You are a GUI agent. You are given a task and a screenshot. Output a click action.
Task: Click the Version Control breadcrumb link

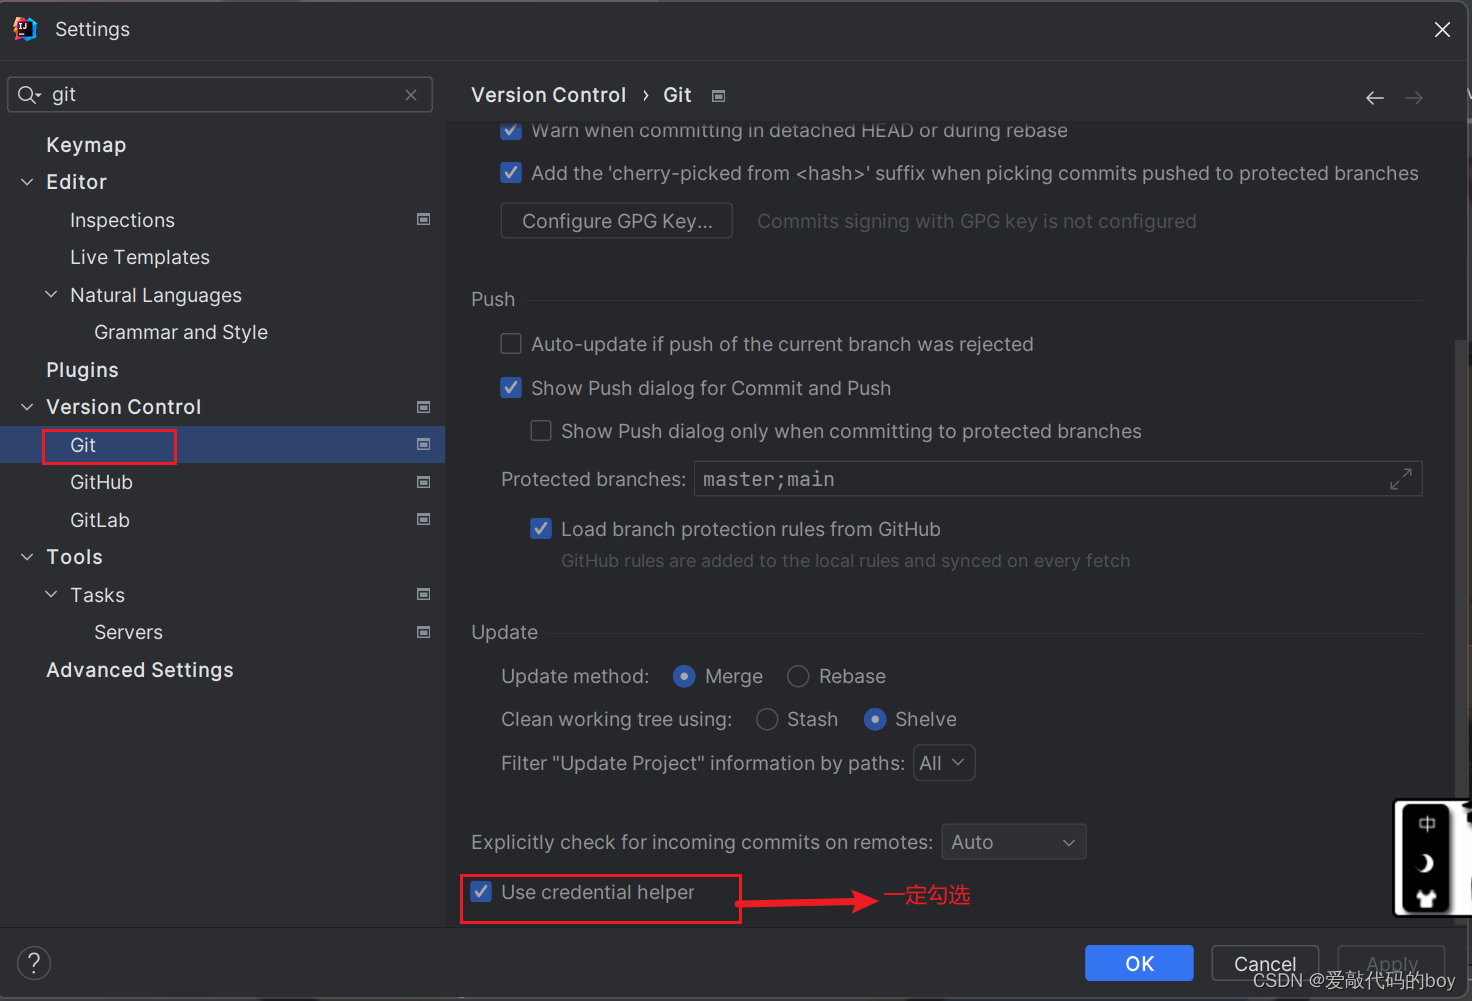(x=548, y=95)
